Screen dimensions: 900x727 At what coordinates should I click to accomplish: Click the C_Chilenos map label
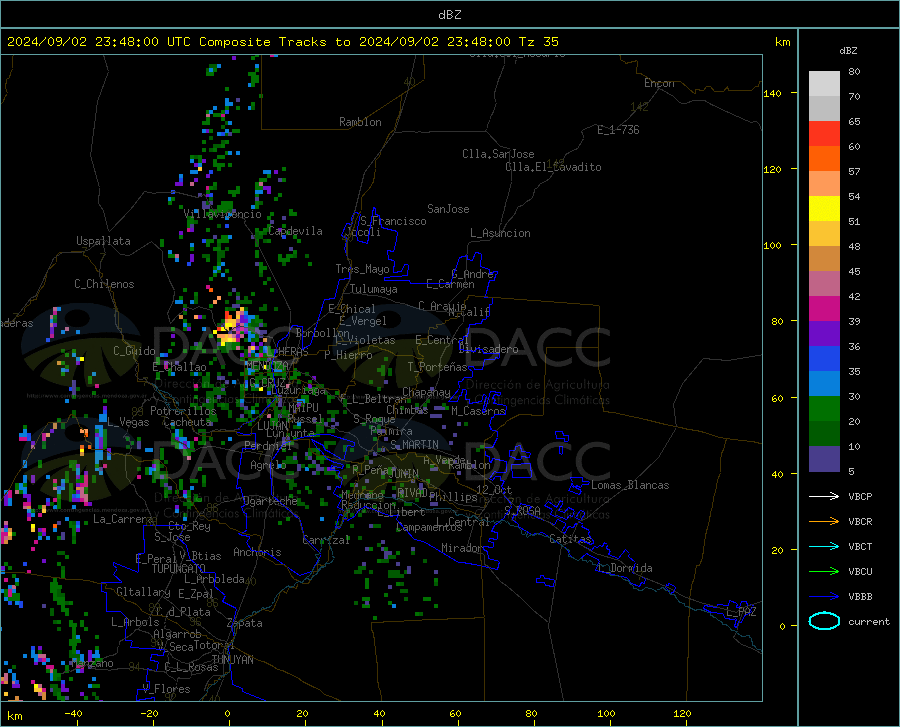pyautogui.click(x=104, y=284)
